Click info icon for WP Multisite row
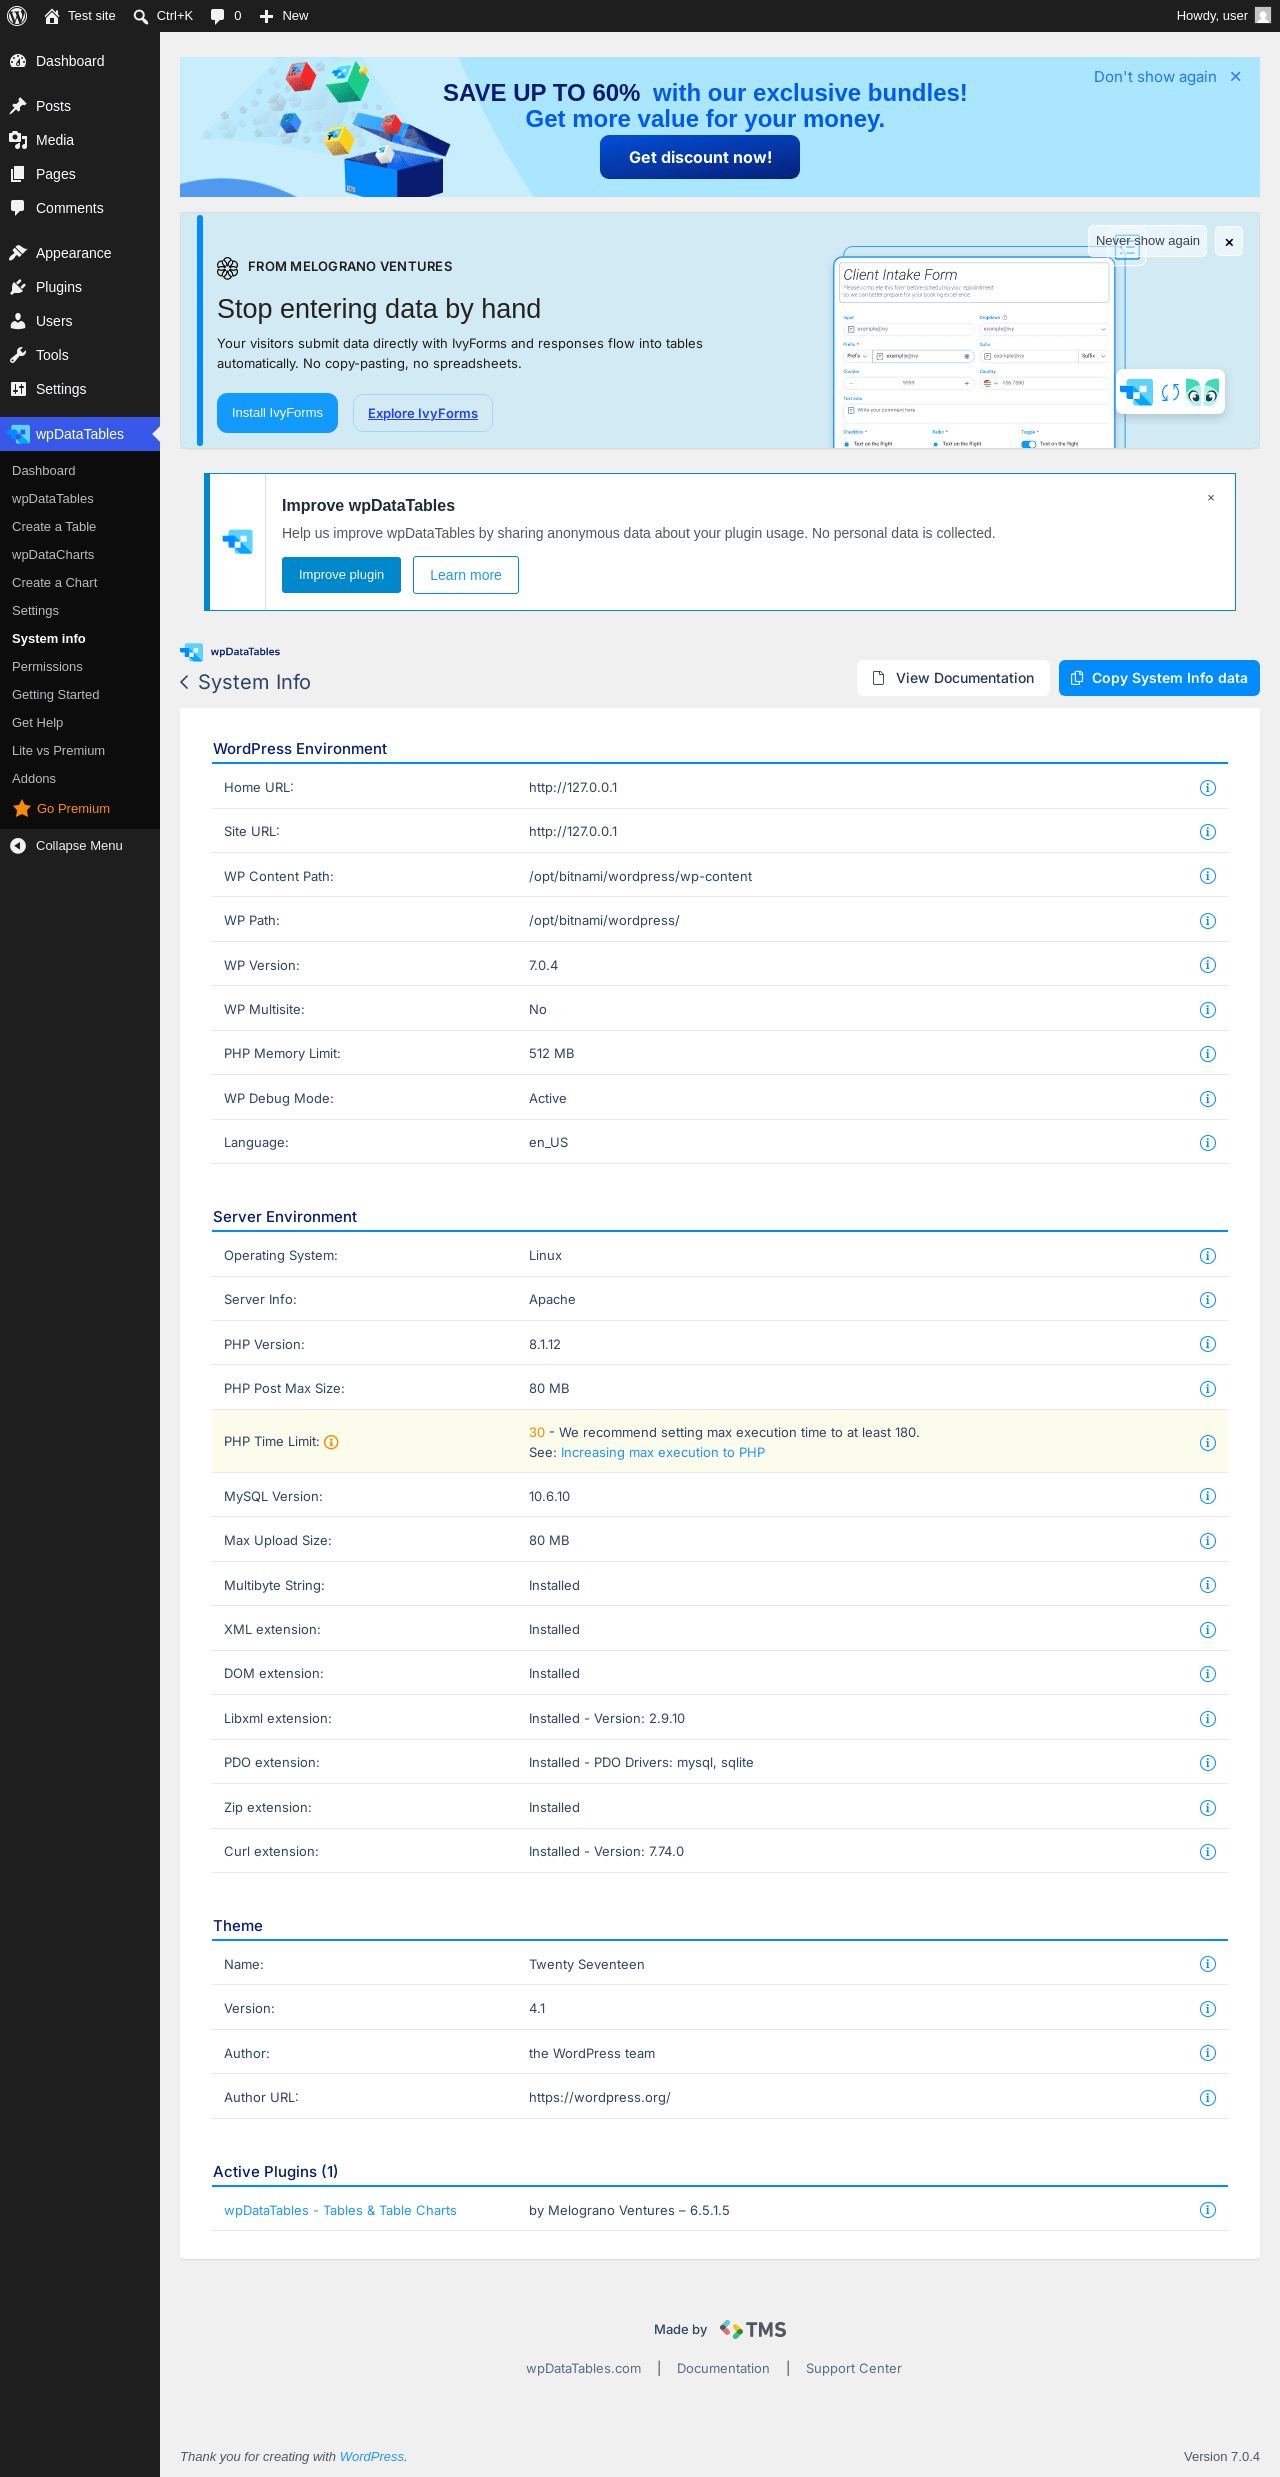This screenshot has width=1280, height=2477. (1208, 1010)
